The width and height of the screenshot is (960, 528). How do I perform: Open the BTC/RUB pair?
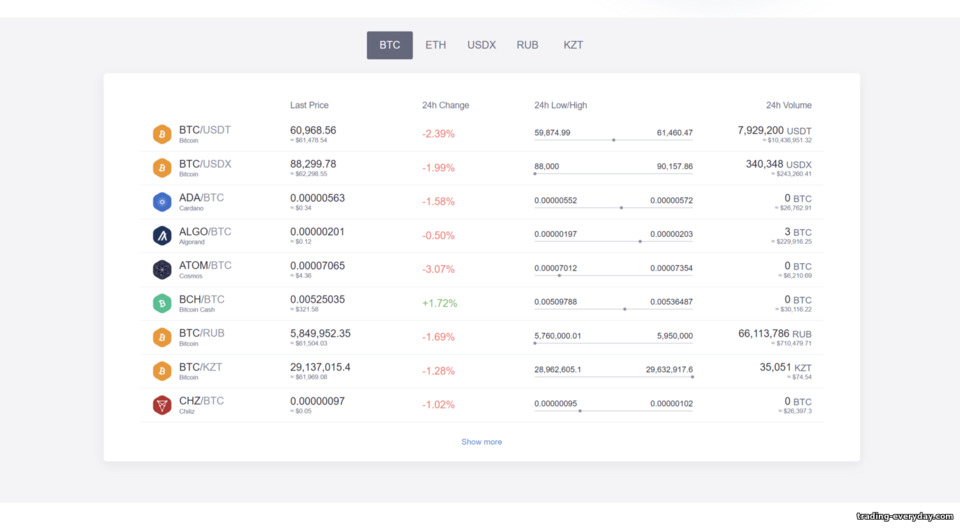(x=201, y=333)
